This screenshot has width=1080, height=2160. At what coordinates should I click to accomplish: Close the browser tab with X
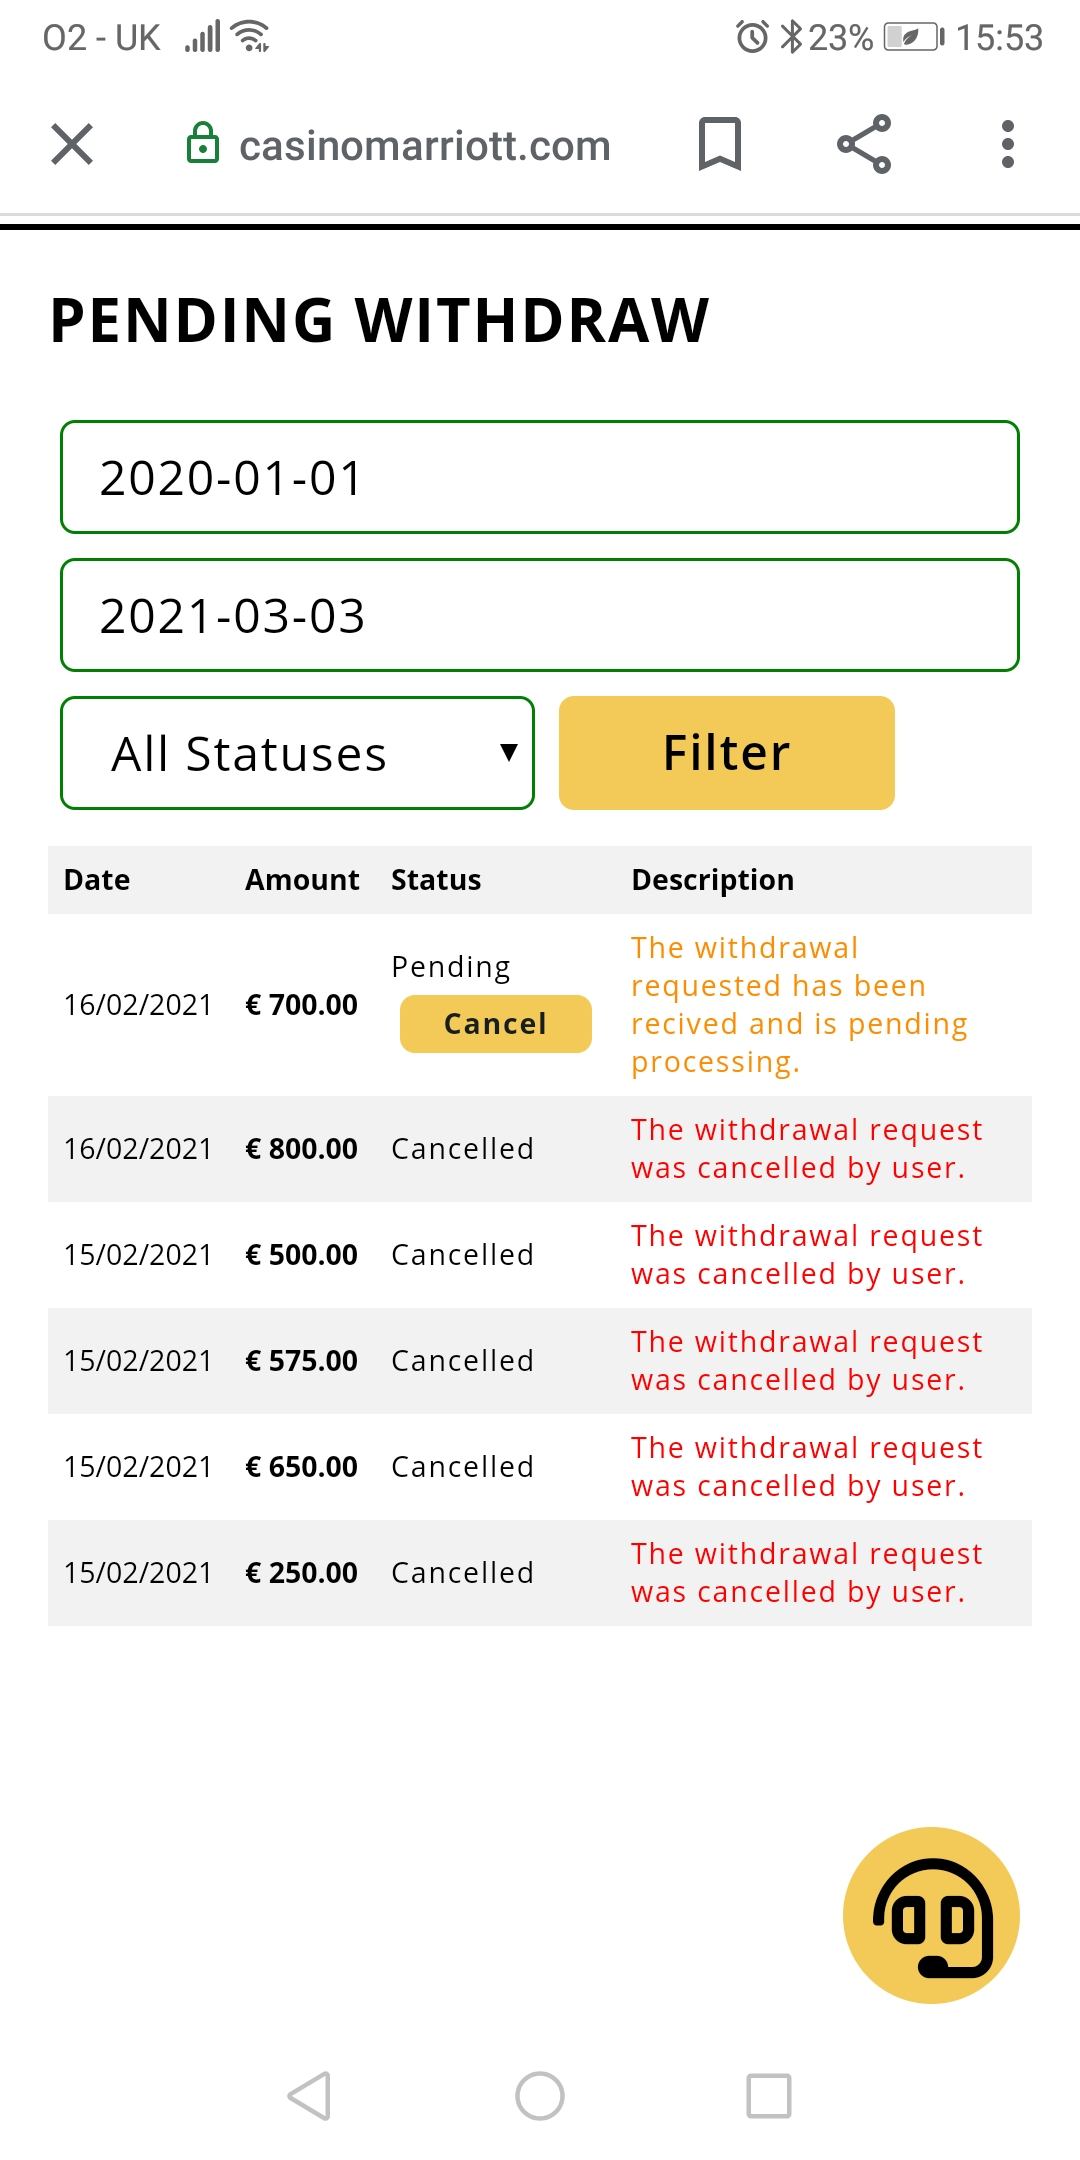pos(72,144)
